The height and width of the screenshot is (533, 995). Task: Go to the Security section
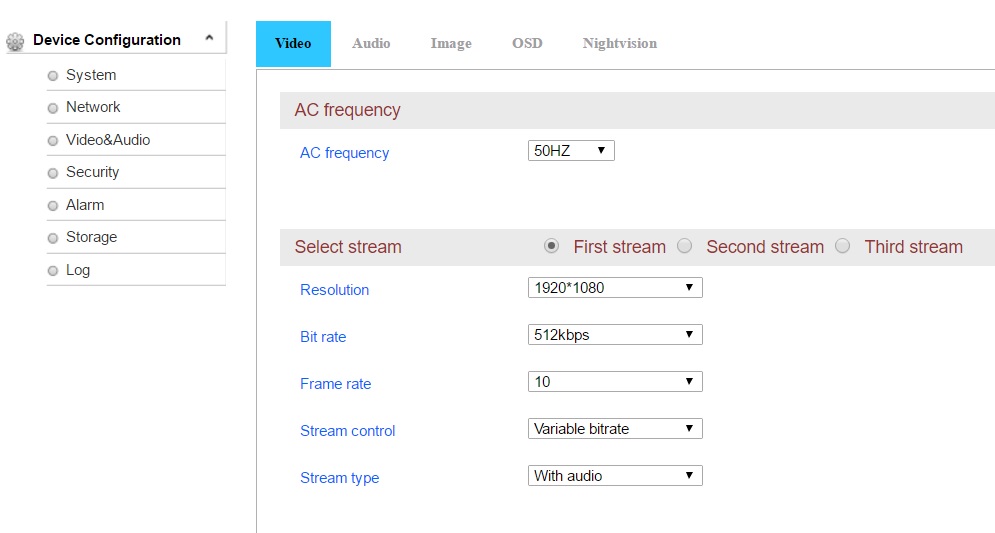click(x=92, y=172)
